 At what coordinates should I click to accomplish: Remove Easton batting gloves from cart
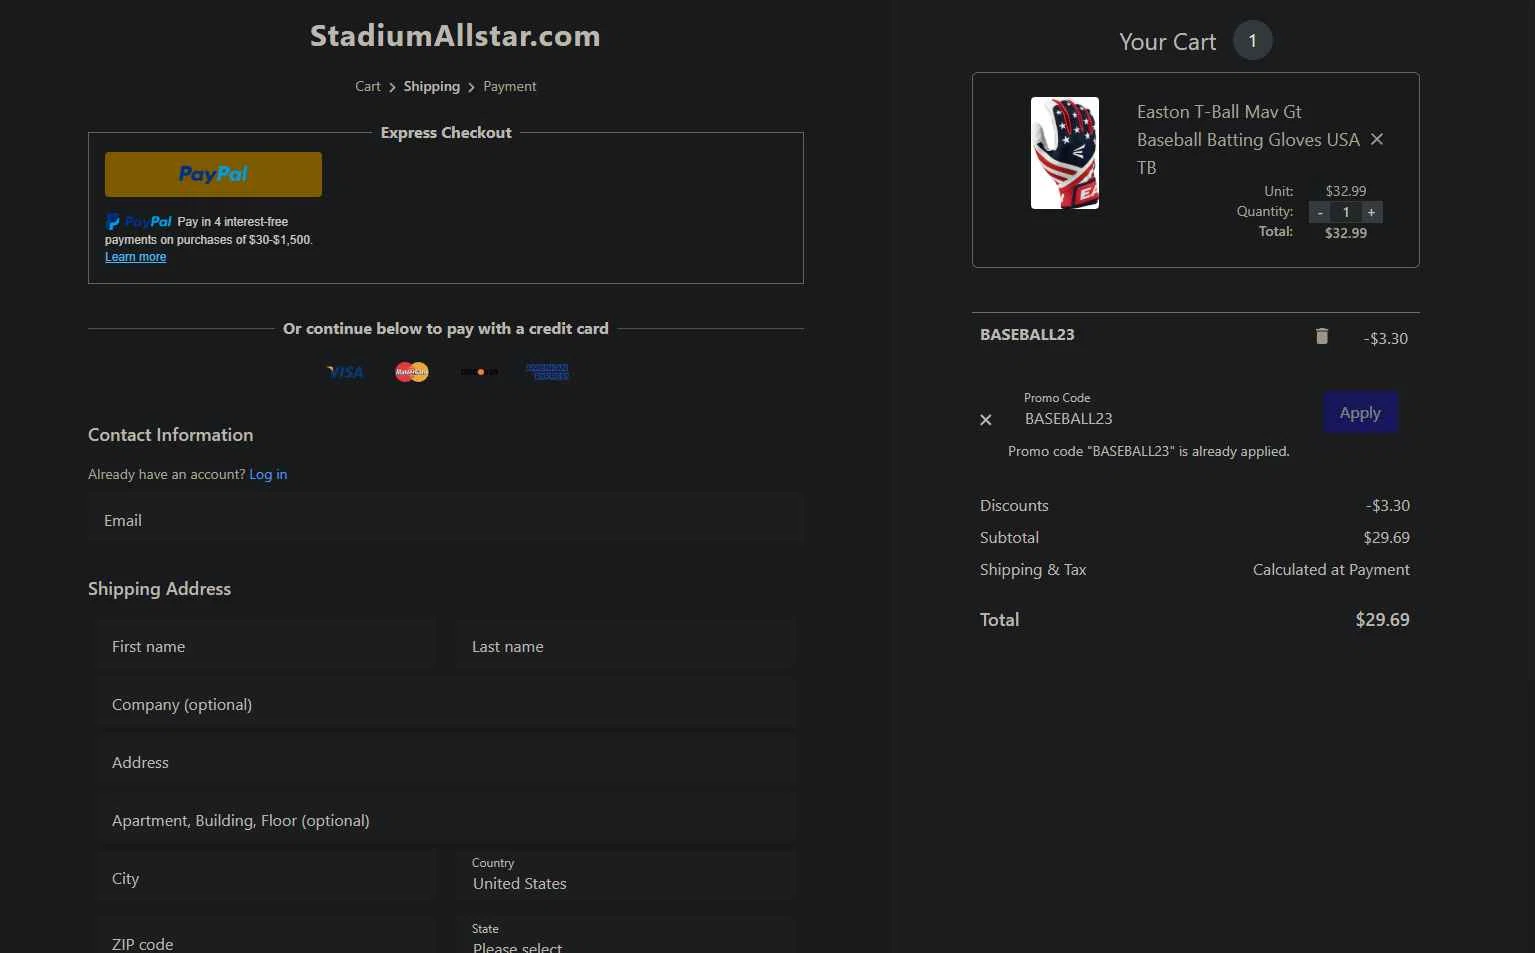pyautogui.click(x=1377, y=139)
